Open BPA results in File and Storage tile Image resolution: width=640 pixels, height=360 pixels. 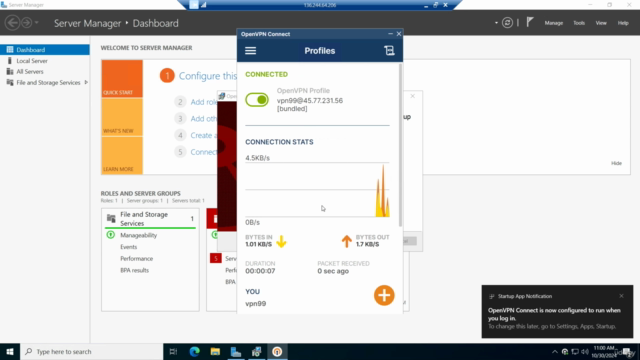[134, 270]
